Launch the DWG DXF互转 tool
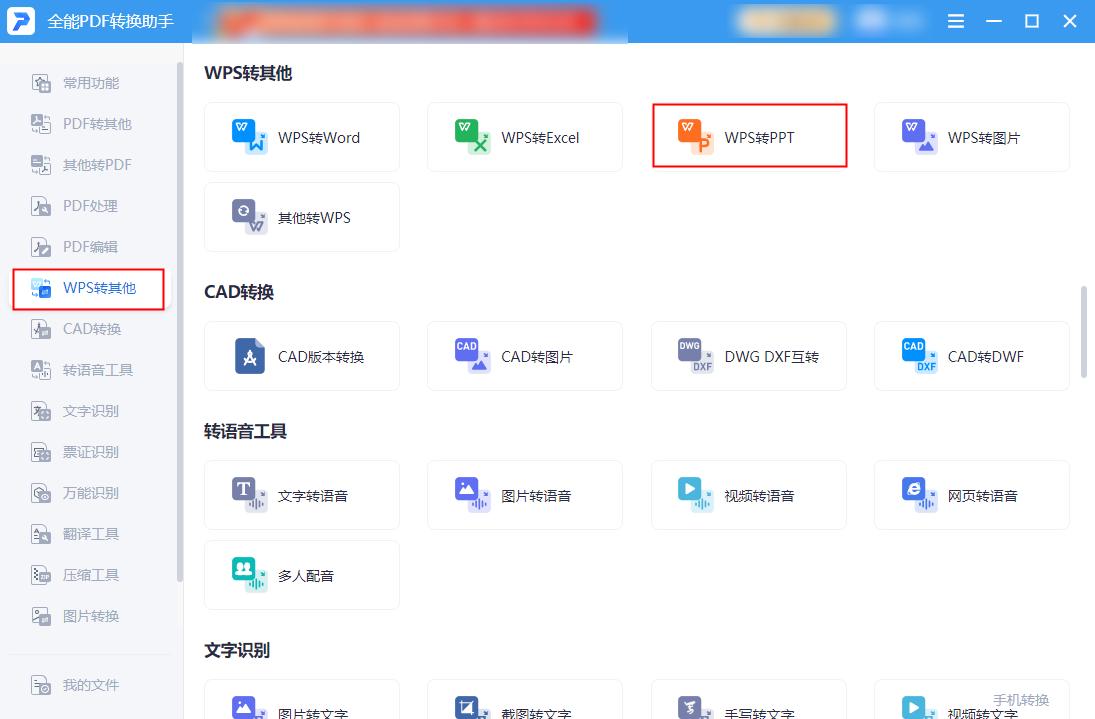Viewport: 1095px width, 719px height. point(747,356)
